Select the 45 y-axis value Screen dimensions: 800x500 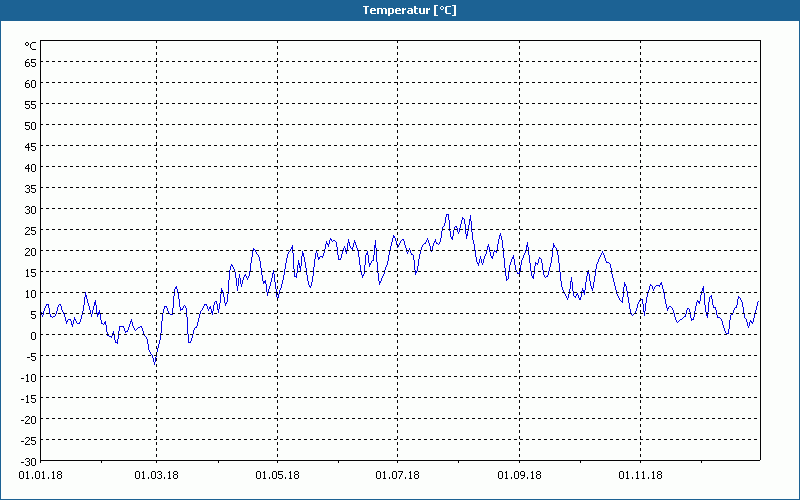pyautogui.click(x=31, y=146)
